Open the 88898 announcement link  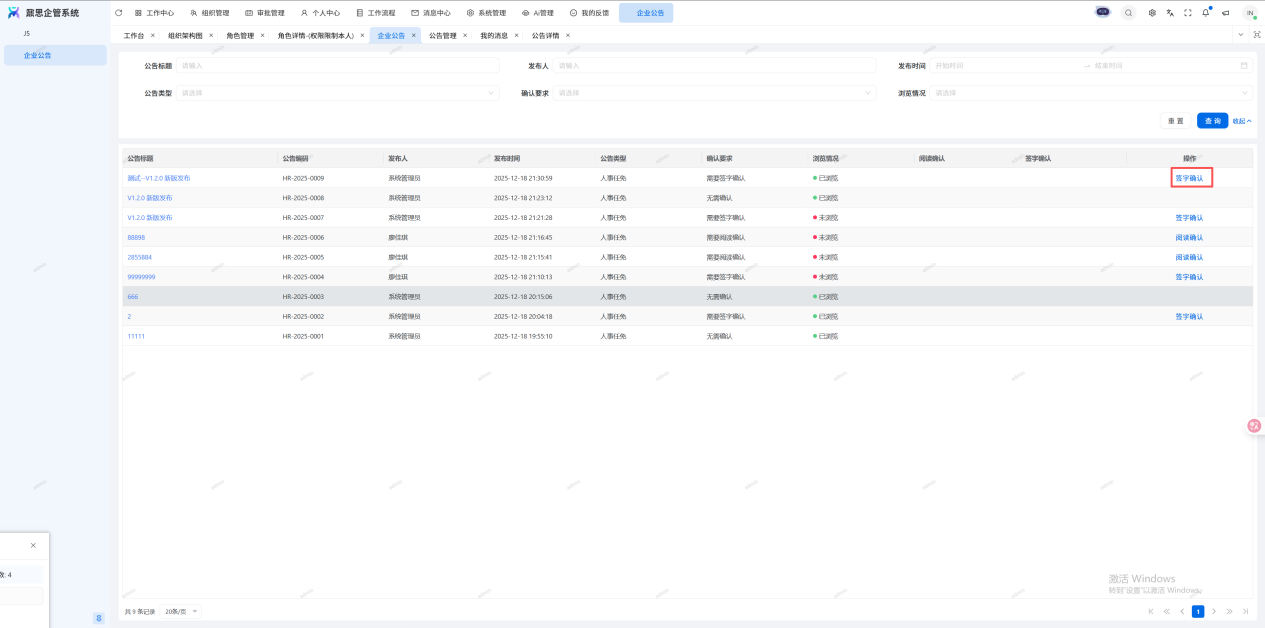136,237
